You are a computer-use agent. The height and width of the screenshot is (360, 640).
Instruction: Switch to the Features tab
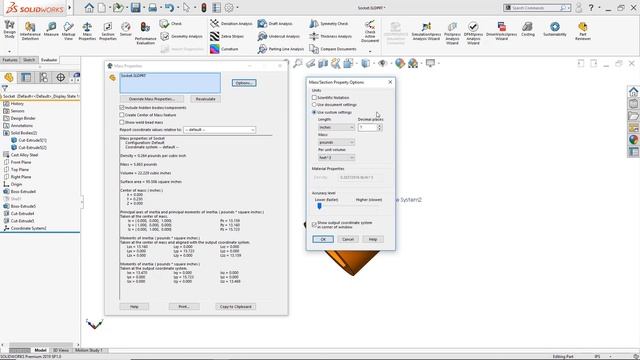point(10,60)
